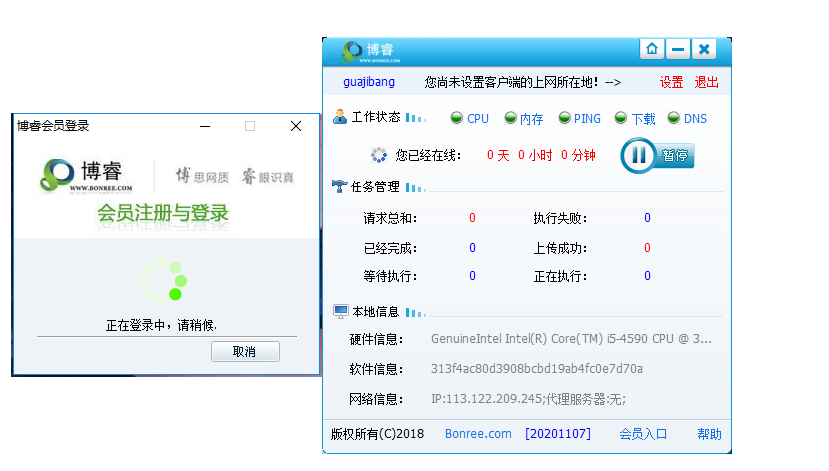The width and height of the screenshot is (829, 471).
Task: Click the Bonree logo in blue title bar
Action: (370, 51)
